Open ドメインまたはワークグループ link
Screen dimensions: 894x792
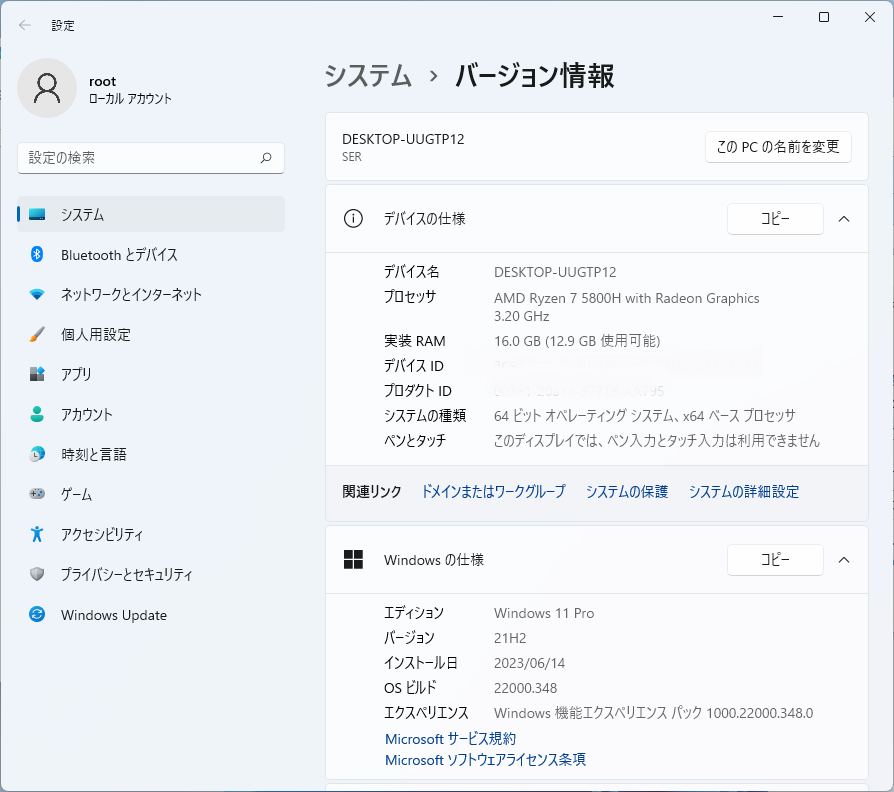[x=493, y=492]
